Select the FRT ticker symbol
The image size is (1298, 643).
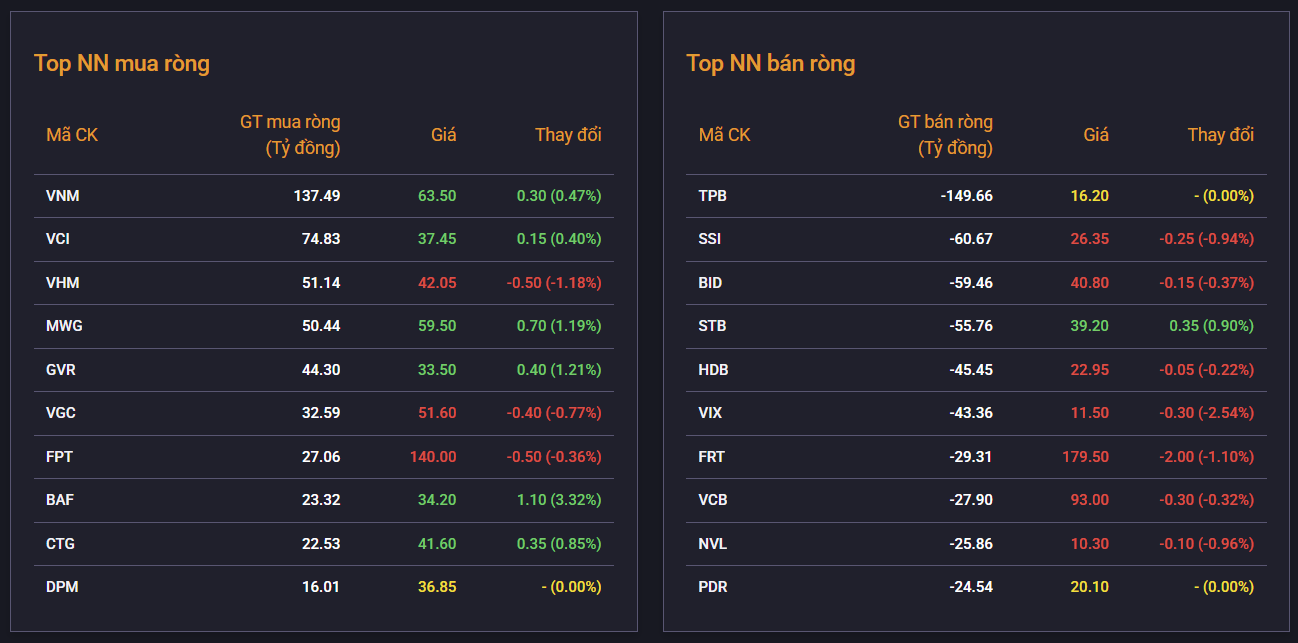[x=712, y=457]
